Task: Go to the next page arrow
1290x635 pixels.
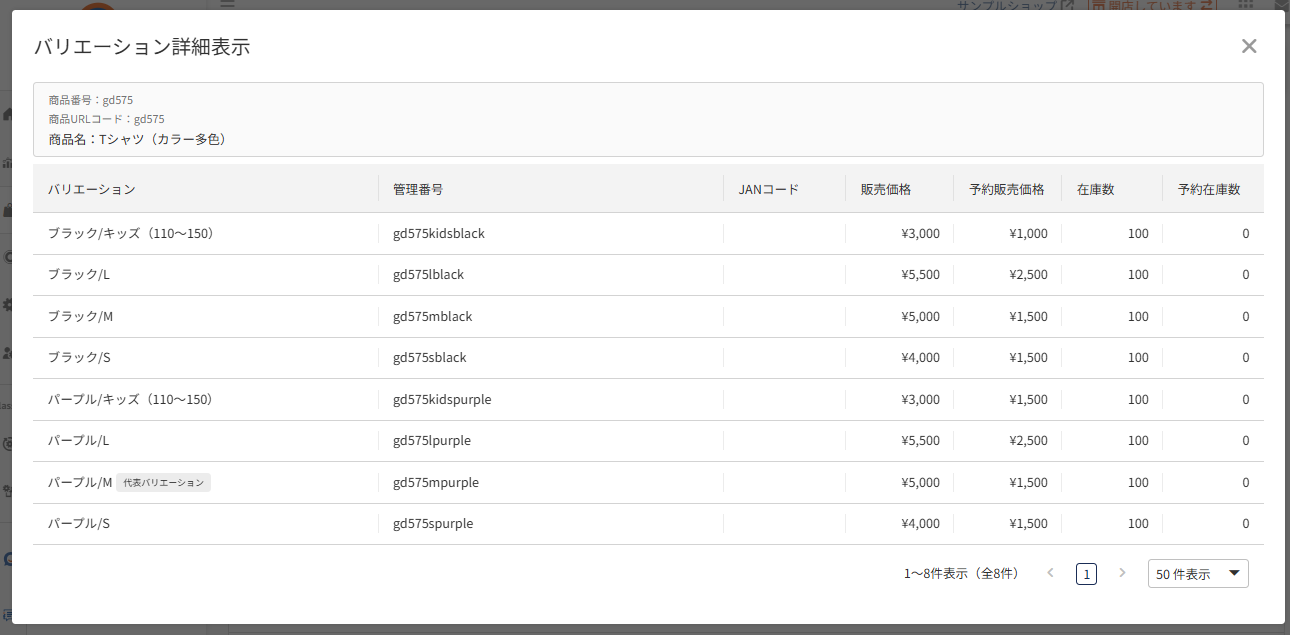Action: pos(1122,573)
